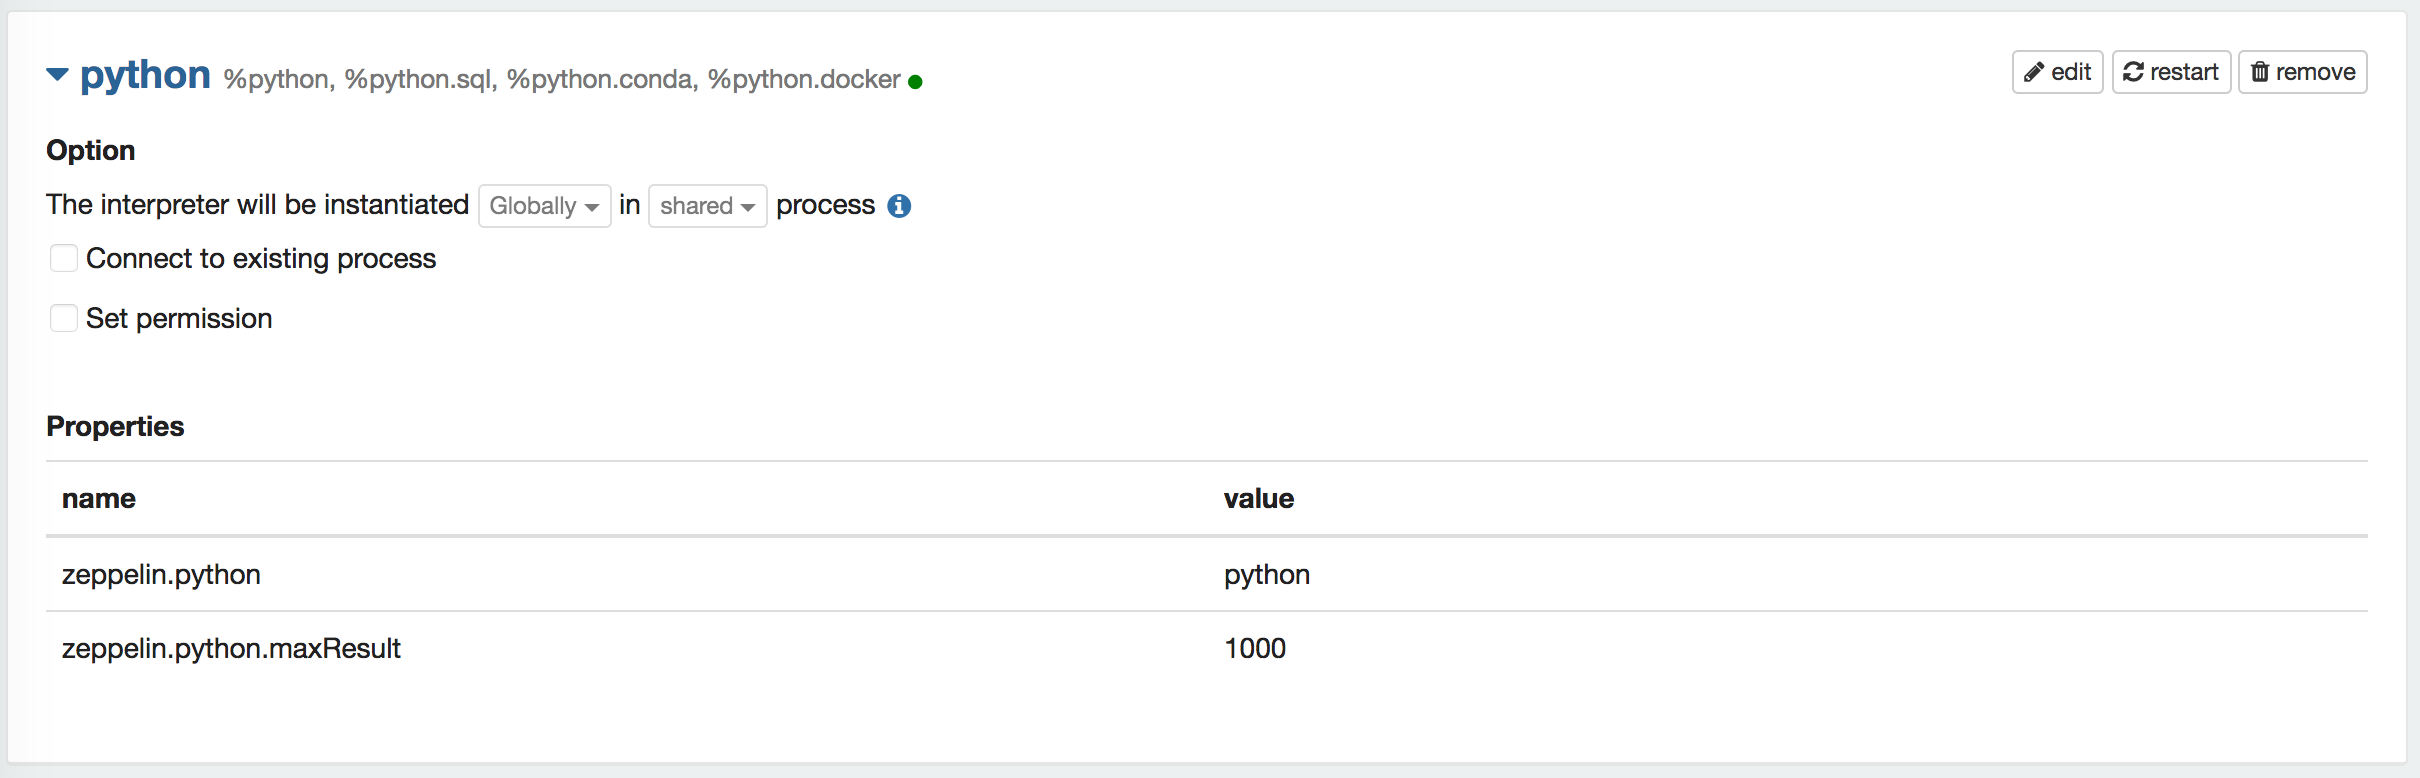Collapse the python interpreter section triangle
This screenshot has width=2420, height=778.
click(x=58, y=75)
